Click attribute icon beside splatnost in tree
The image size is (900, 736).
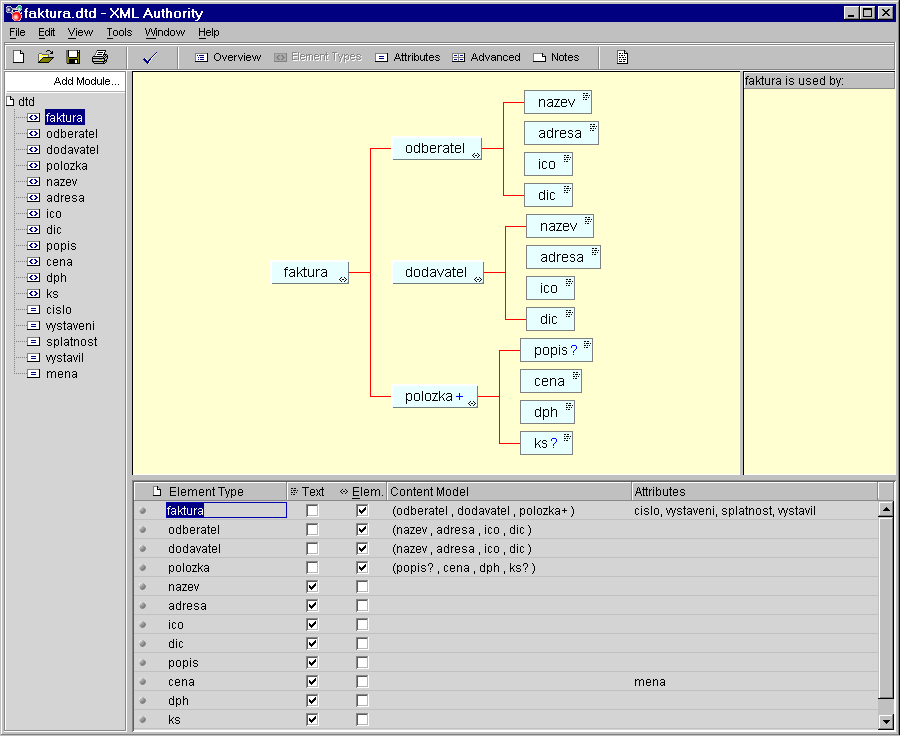click(34, 342)
